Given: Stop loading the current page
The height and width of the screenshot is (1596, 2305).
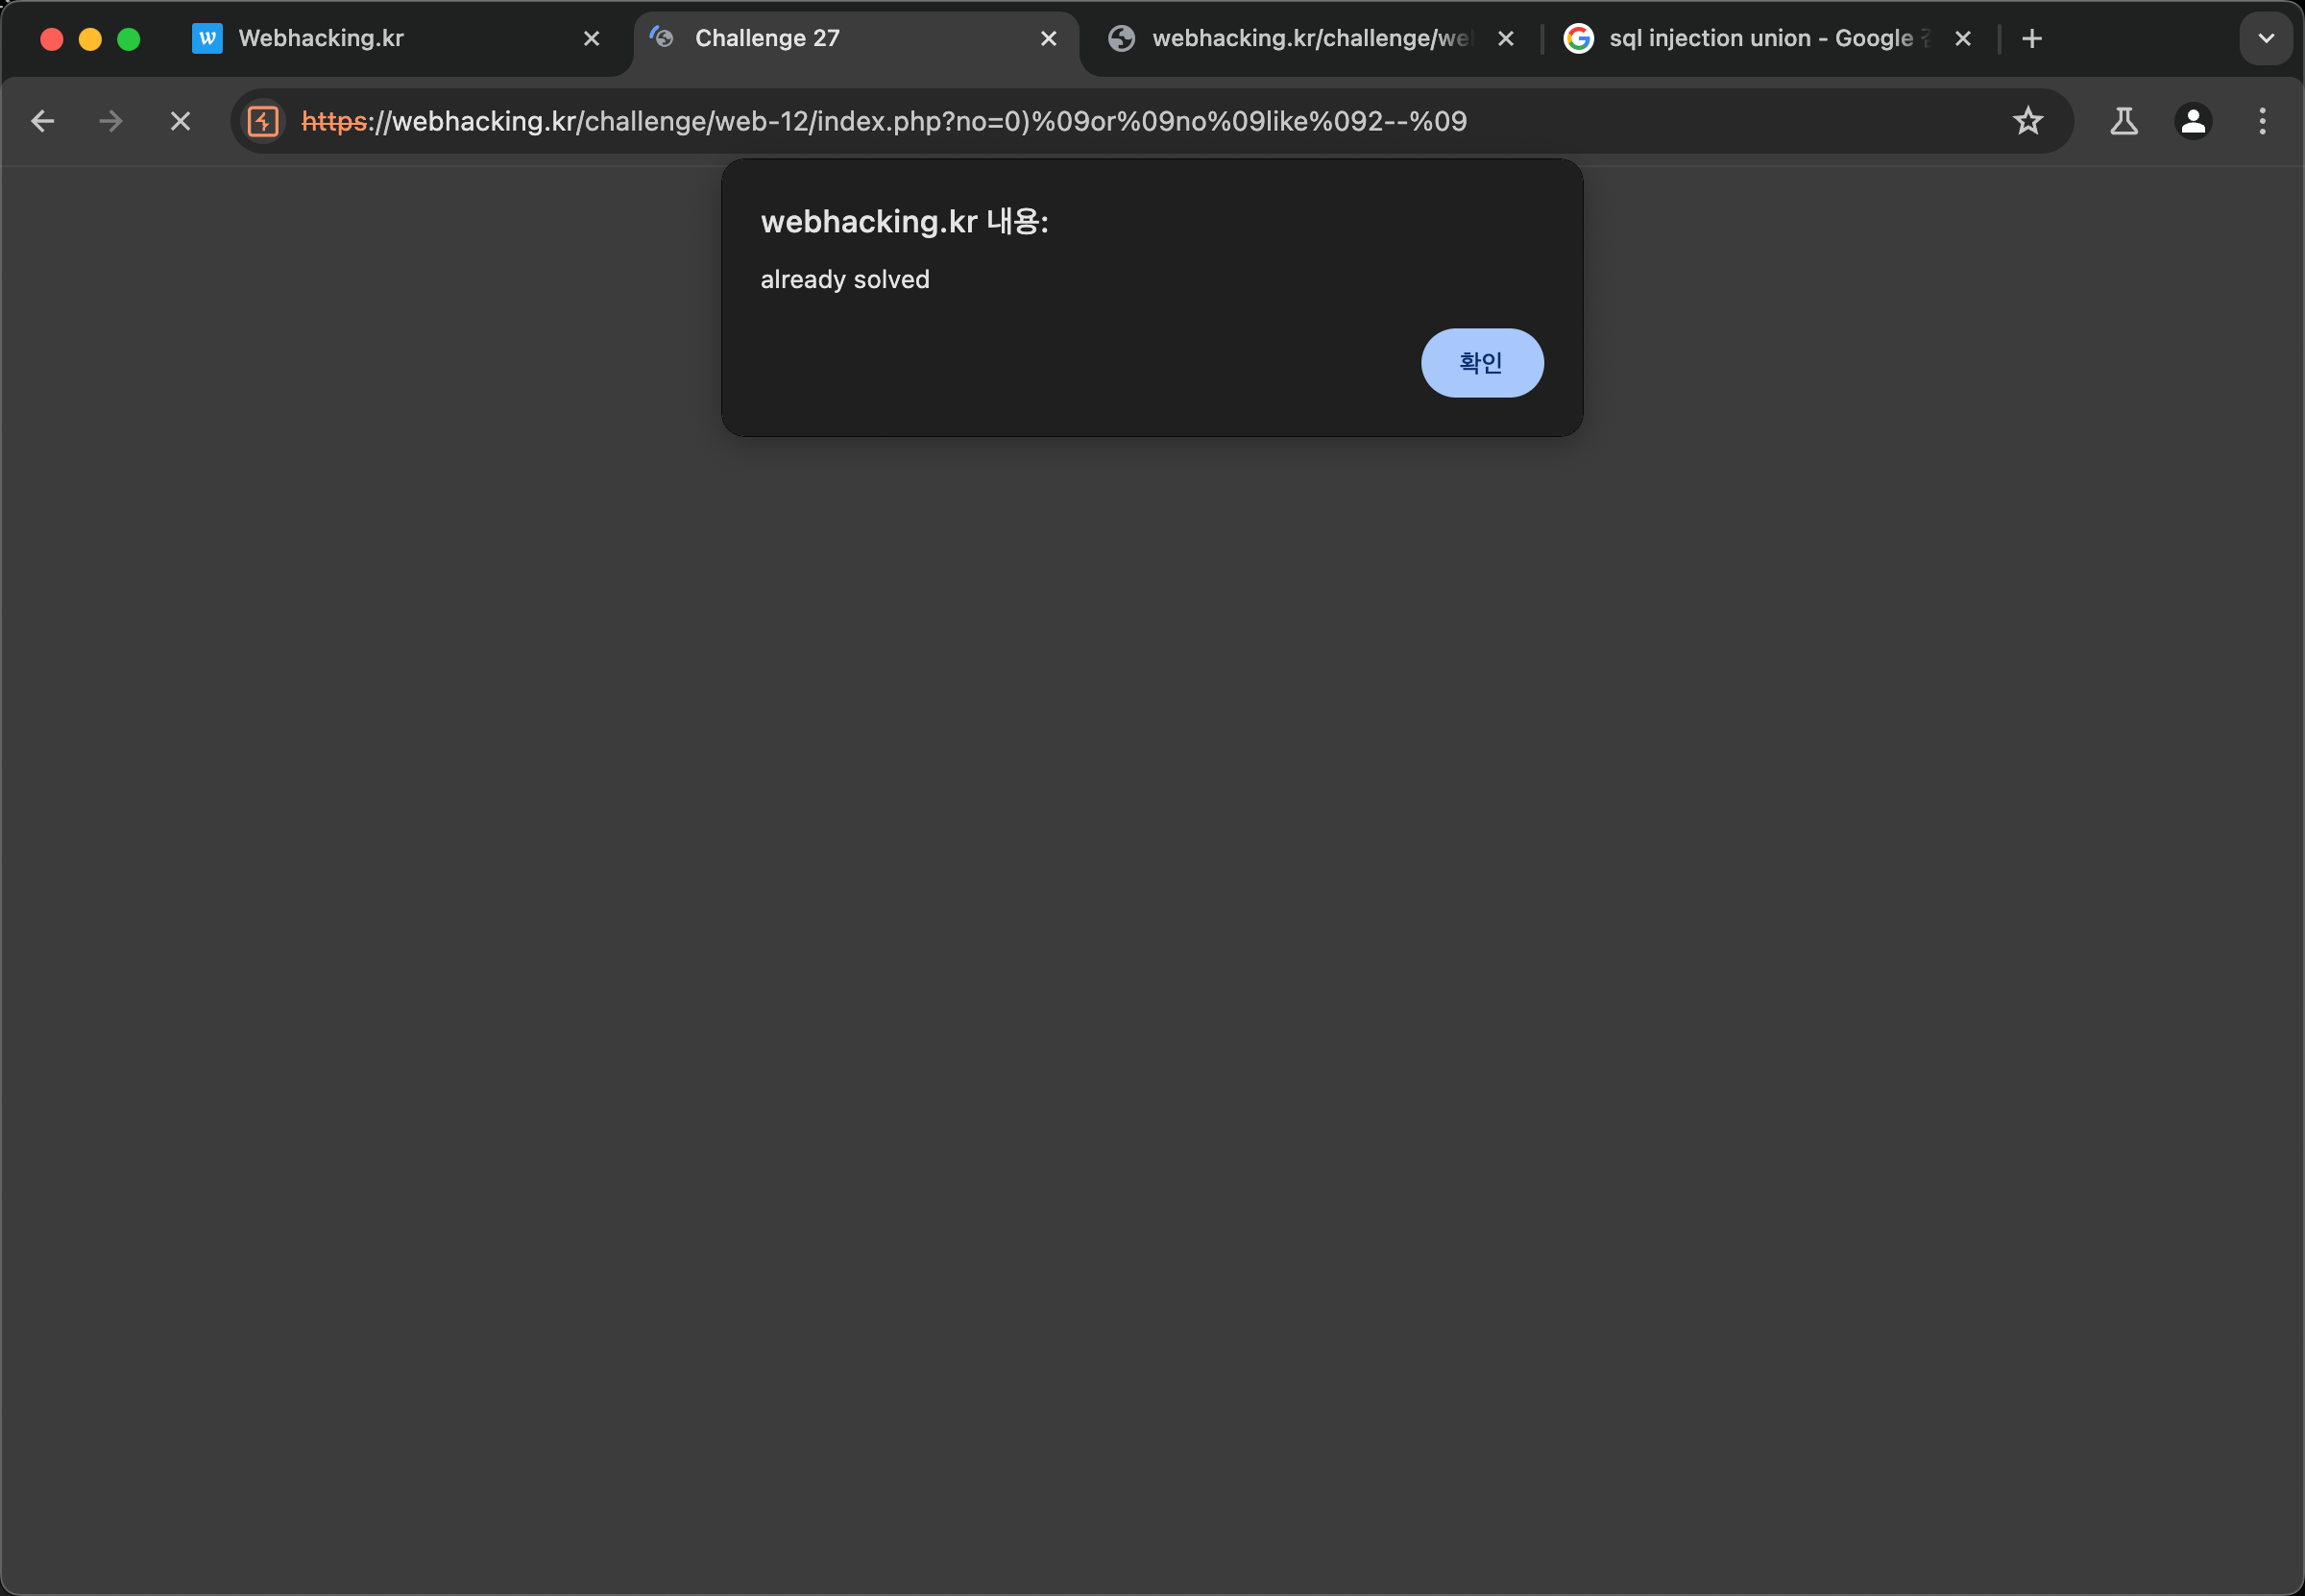Looking at the screenshot, I should pos(180,122).
